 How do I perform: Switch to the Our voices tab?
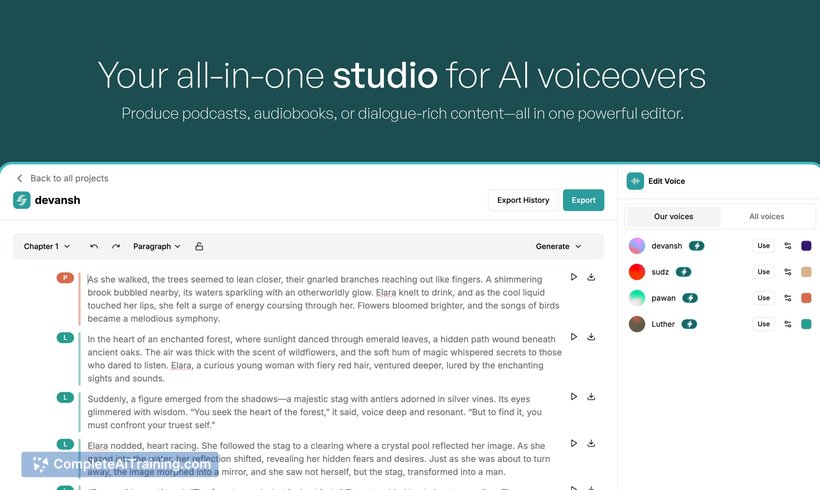674,216
